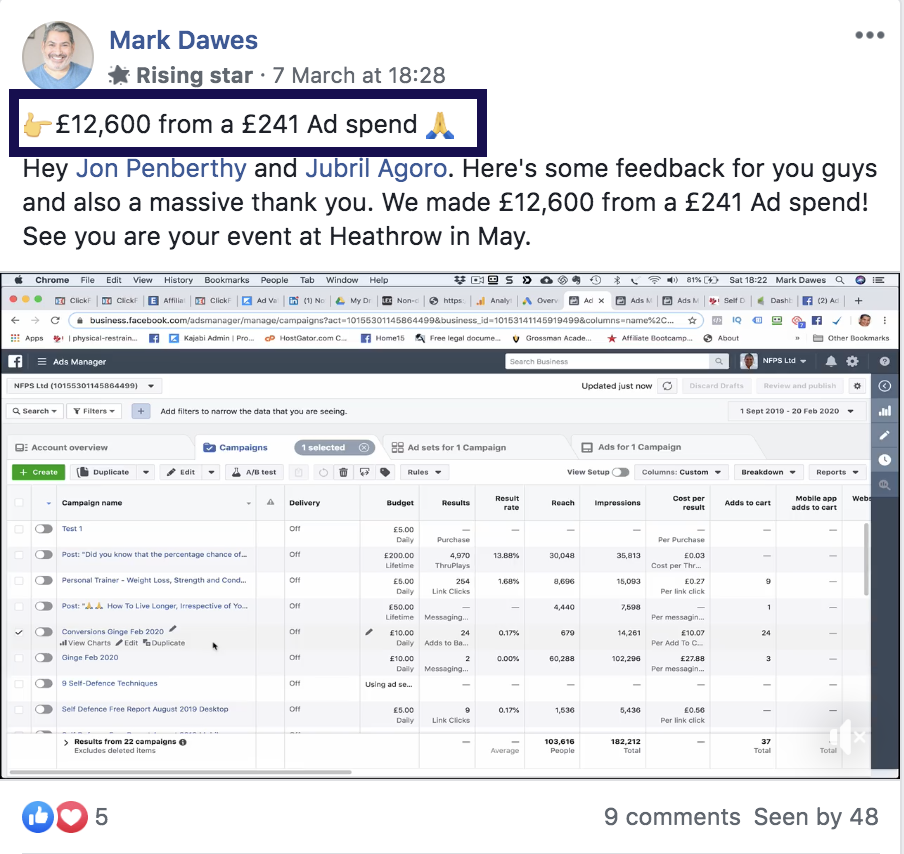Open Jubril Agoro's profile link
The width and height of the screenshot is (904, 854).
pos(376,168)
